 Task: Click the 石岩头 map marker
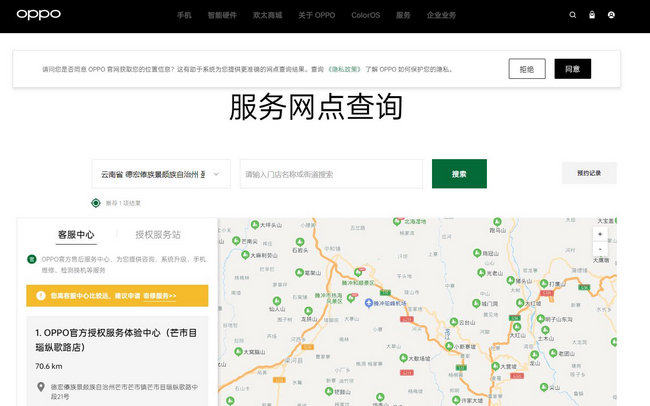tap(300, 241)
